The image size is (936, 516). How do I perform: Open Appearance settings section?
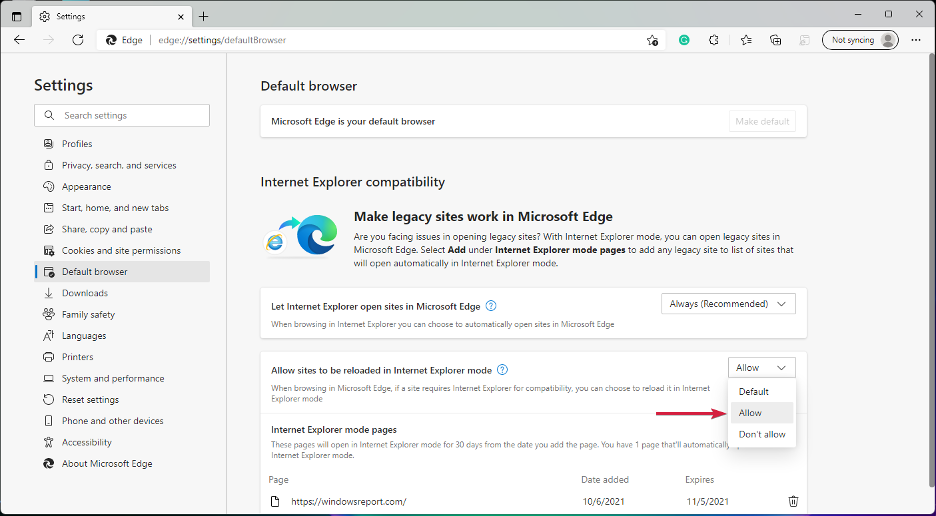pyautogui.click(x=122, y=187)
